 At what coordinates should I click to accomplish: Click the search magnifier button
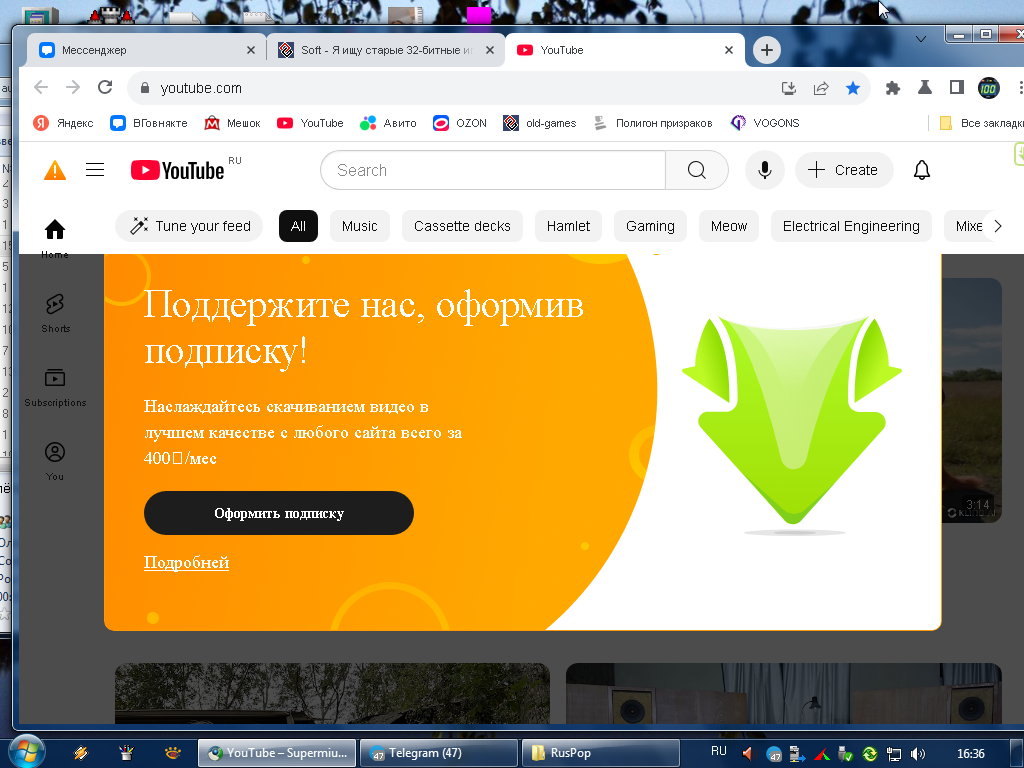[697, 170]
